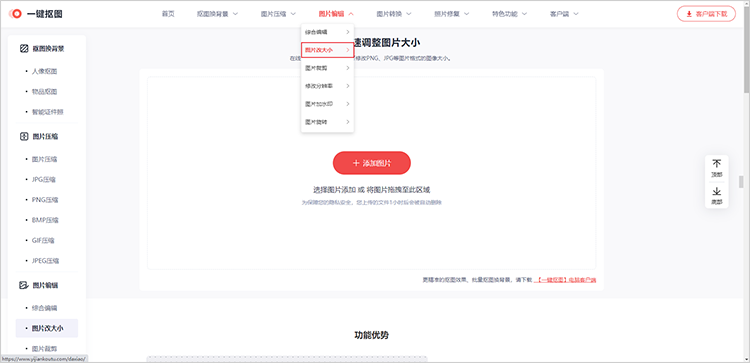
Task: Click the 图片编辑 section header icon in the sidebar
Action: (x=24, y=285)
